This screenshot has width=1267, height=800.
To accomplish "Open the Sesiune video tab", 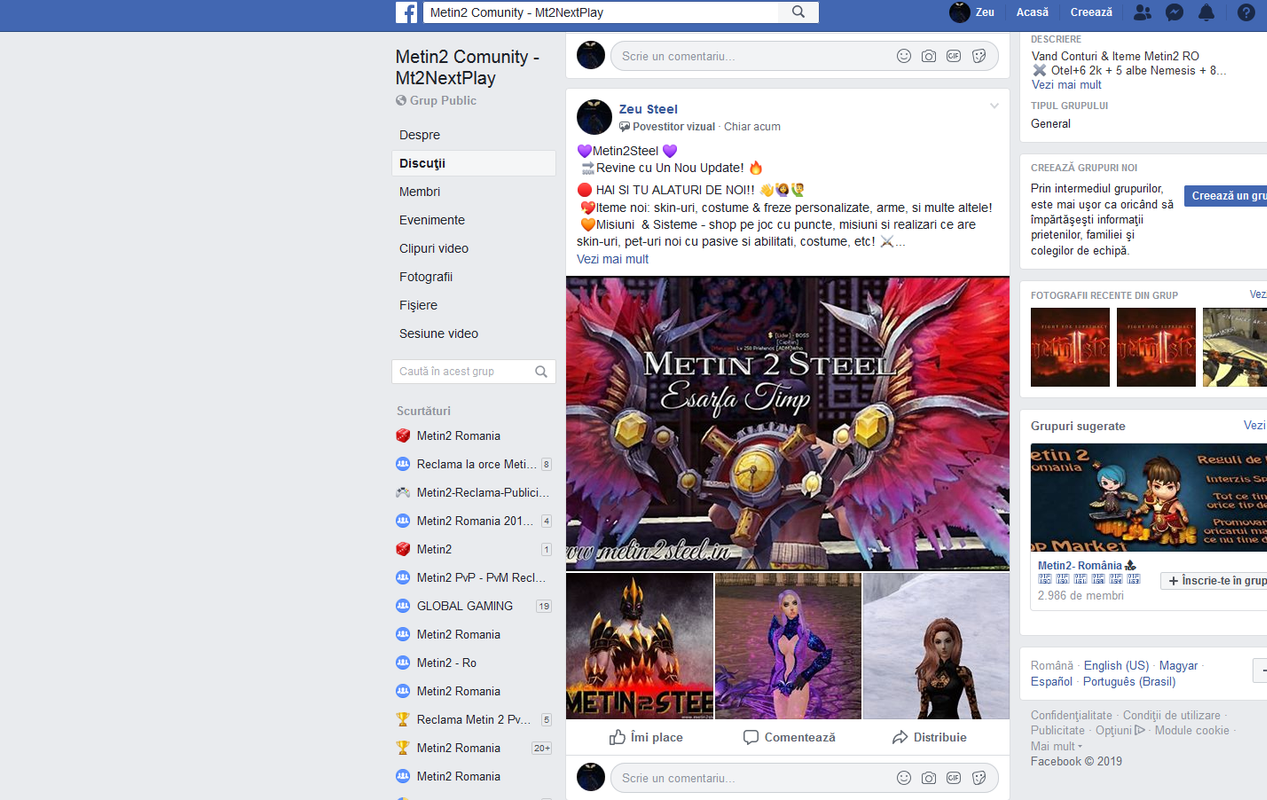I will [x=473, y=334].
